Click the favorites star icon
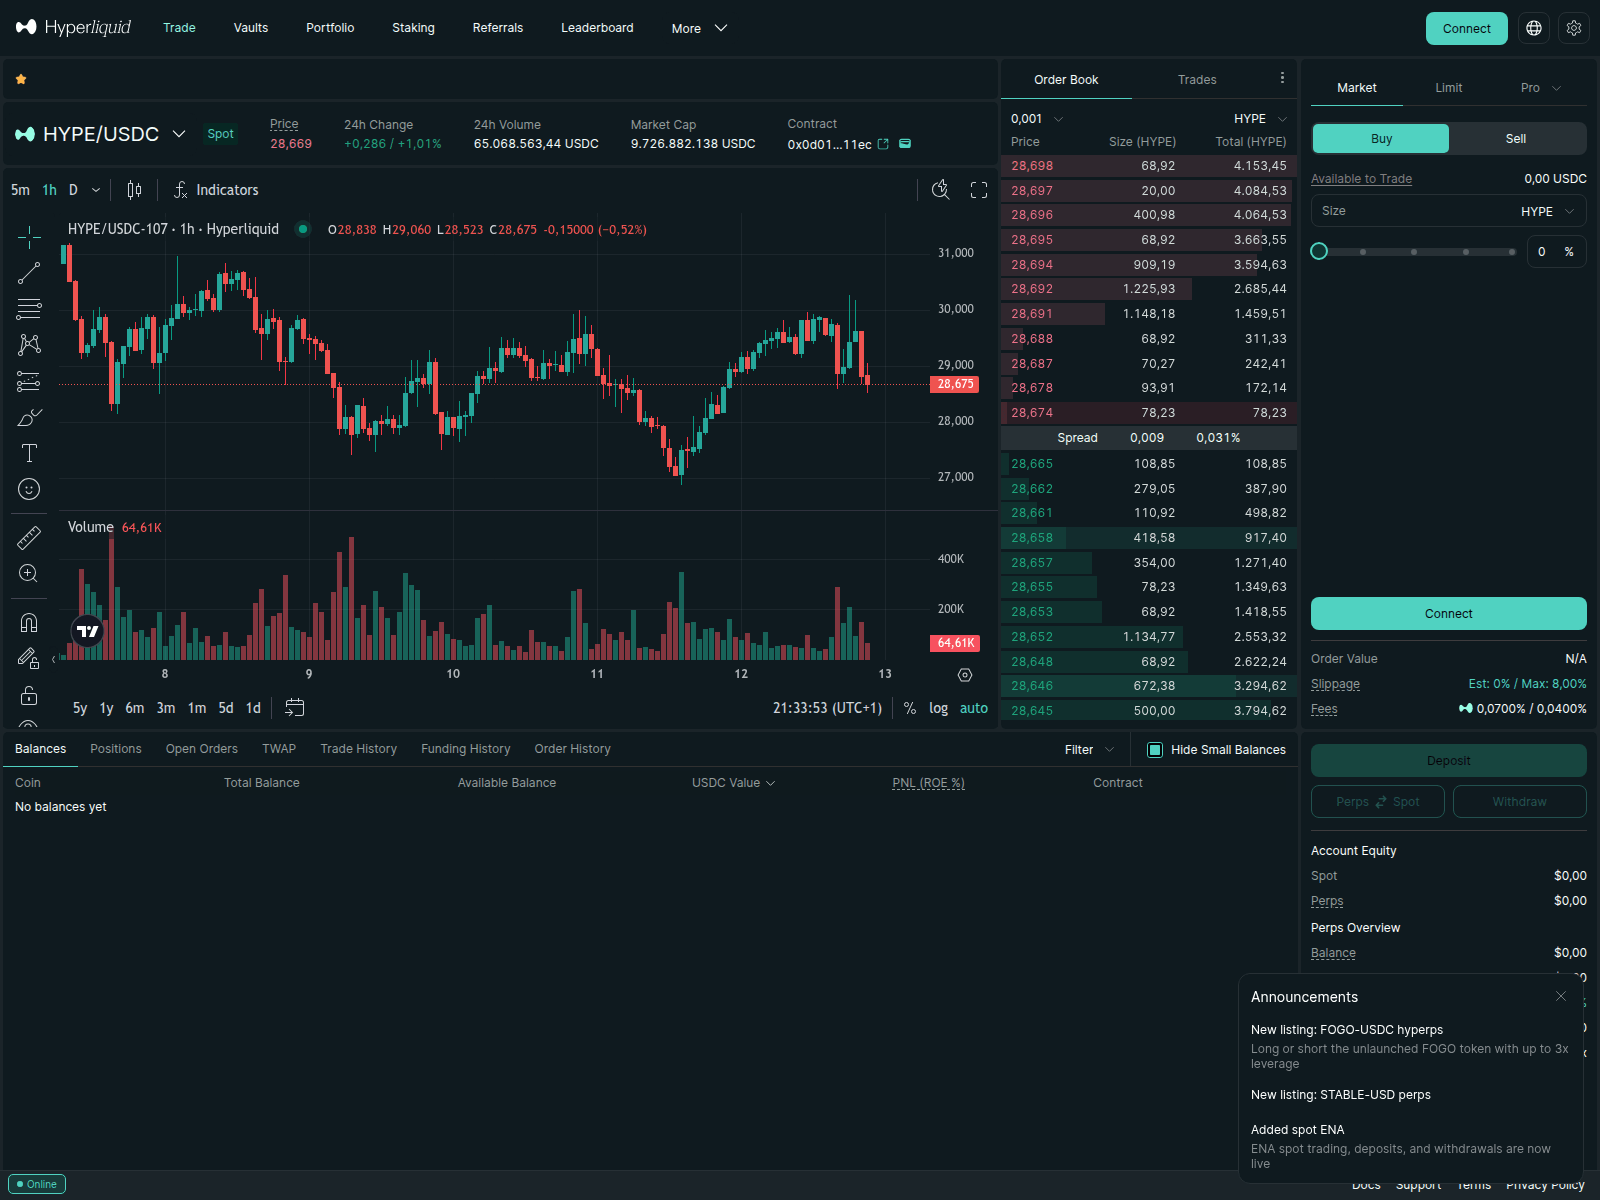This screenshot has height=1200, width=1600. pos(21,79)
